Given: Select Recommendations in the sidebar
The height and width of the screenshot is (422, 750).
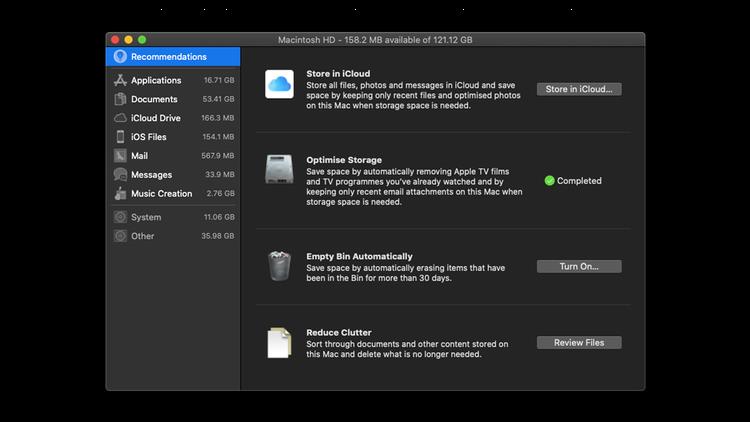Looking at the screenshot, I should point(168,57).
